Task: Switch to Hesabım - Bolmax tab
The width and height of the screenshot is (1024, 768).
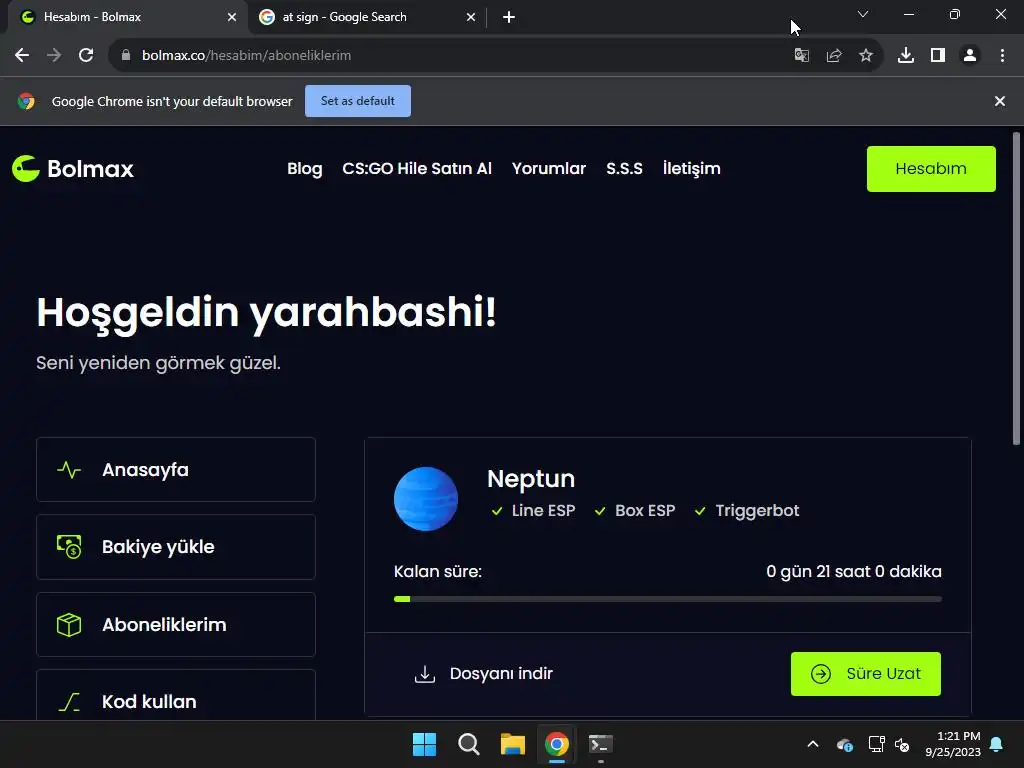Action: (x=127, y=17)
